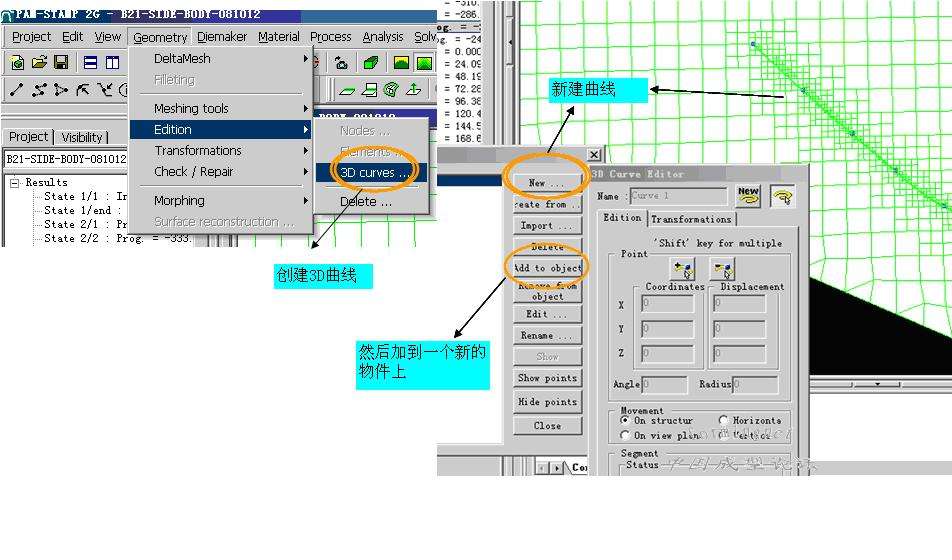Choose the Horizontal movement radio option
952x560 pixels.
click(724, 421)
